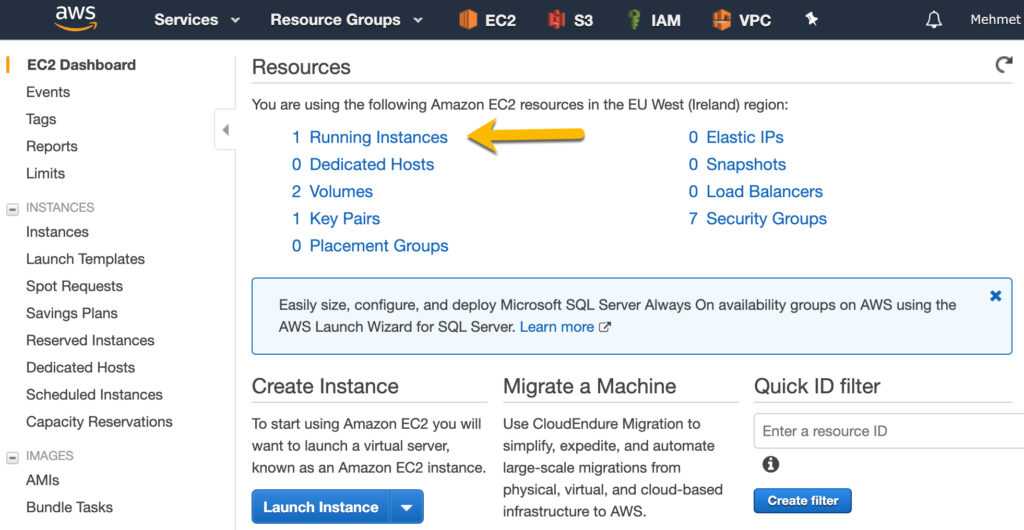
Task: Open the EC2 shortcut icon in the header
Action: coord(468,20)
